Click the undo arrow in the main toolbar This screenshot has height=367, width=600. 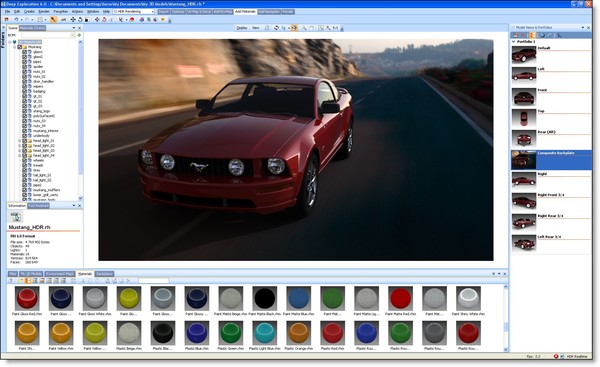click(x=16, y=20)
